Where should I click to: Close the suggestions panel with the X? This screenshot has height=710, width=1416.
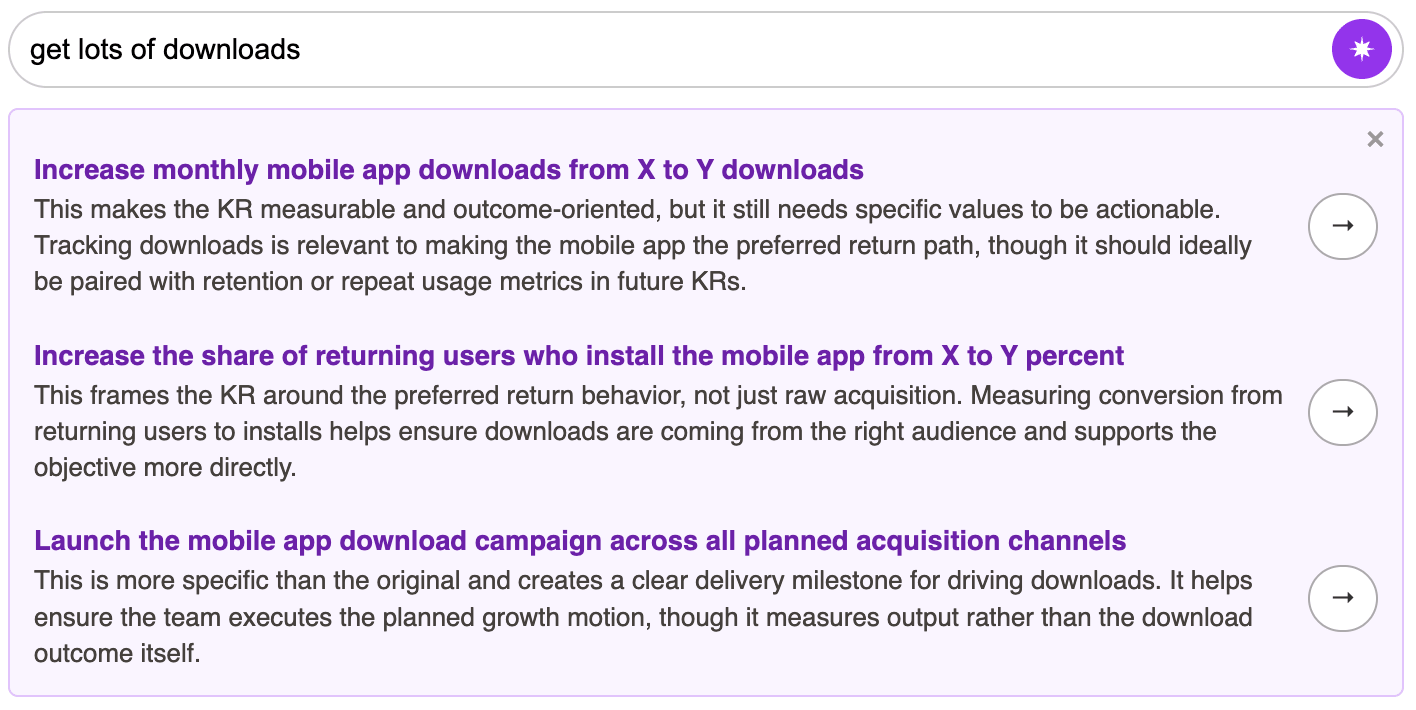[x=1375, y=140]
